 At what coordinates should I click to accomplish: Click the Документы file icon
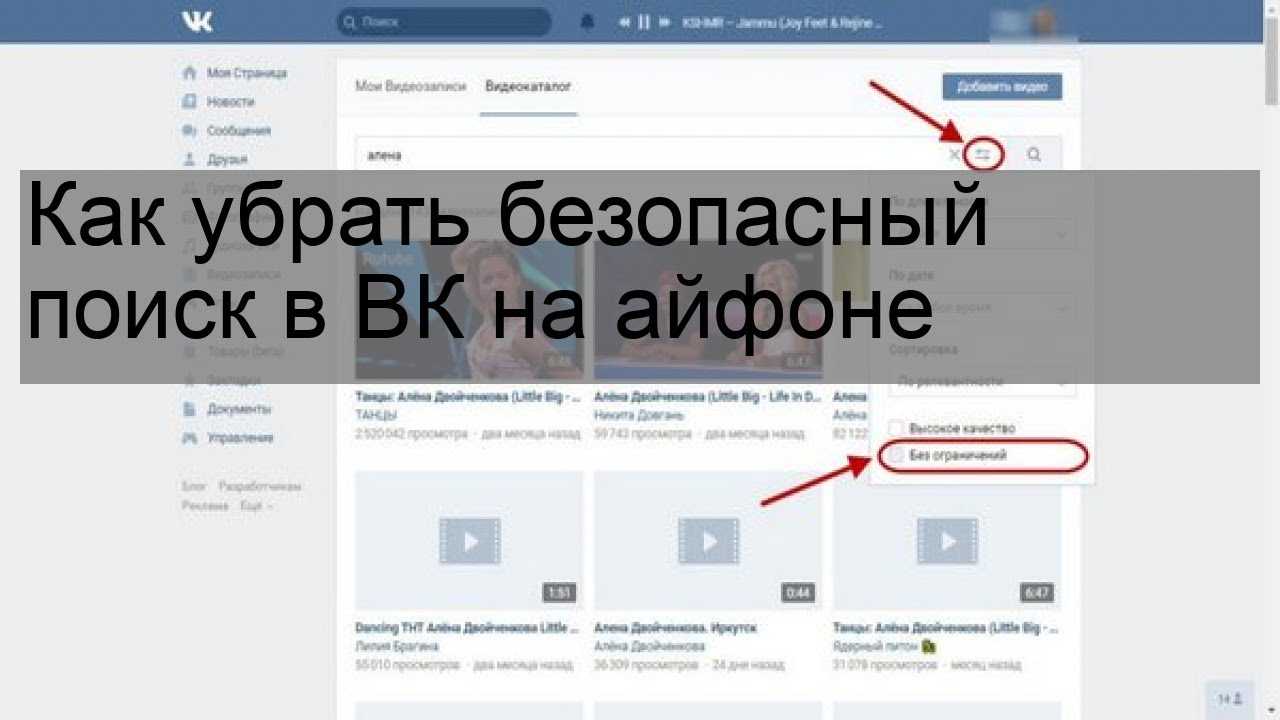[x=189, y=409]
